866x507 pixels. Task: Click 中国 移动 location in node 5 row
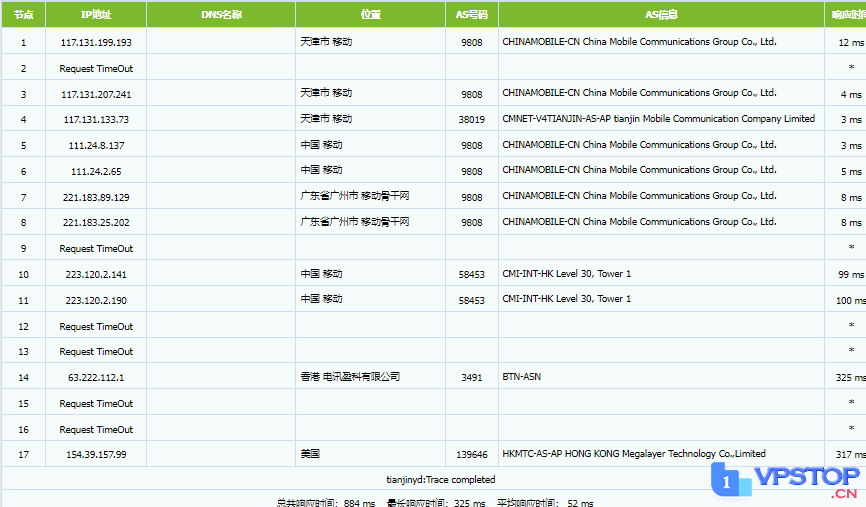(x=321, y=145)
